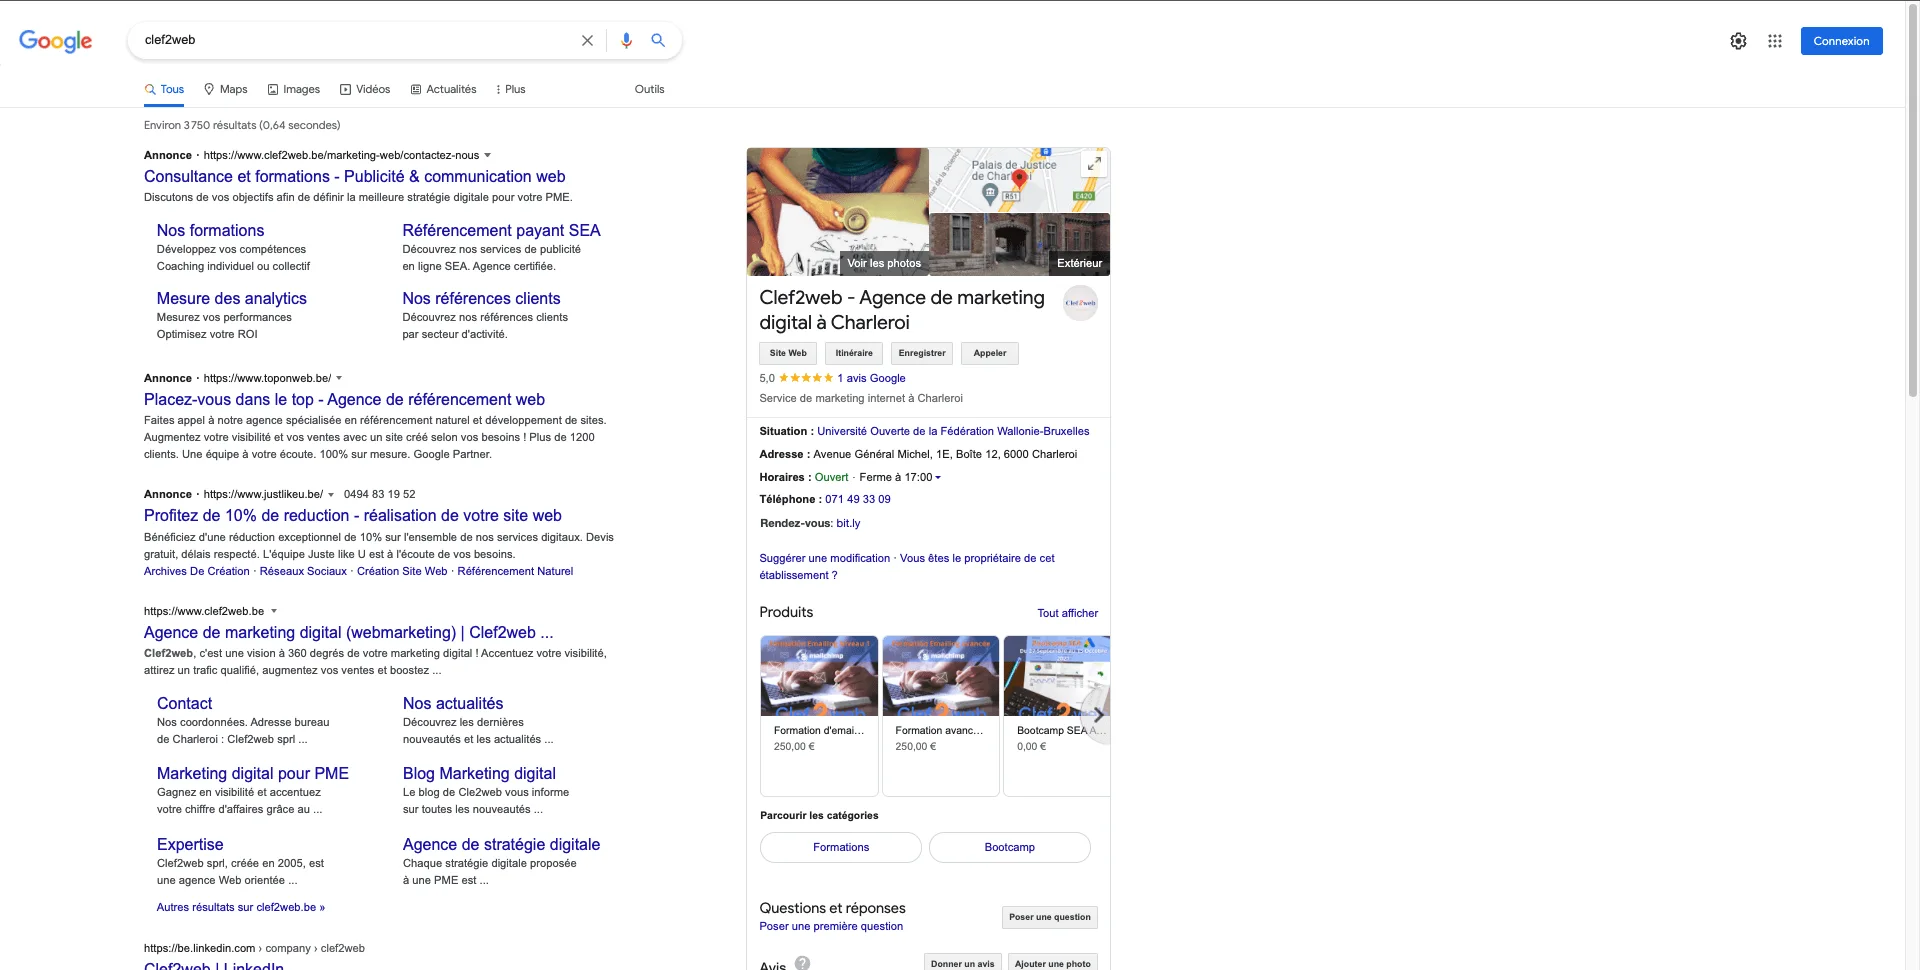Open dropdown arrow beside clef2web.be ad URL
This screenshot has width=1920, height=970.
[x=487, y=155]
